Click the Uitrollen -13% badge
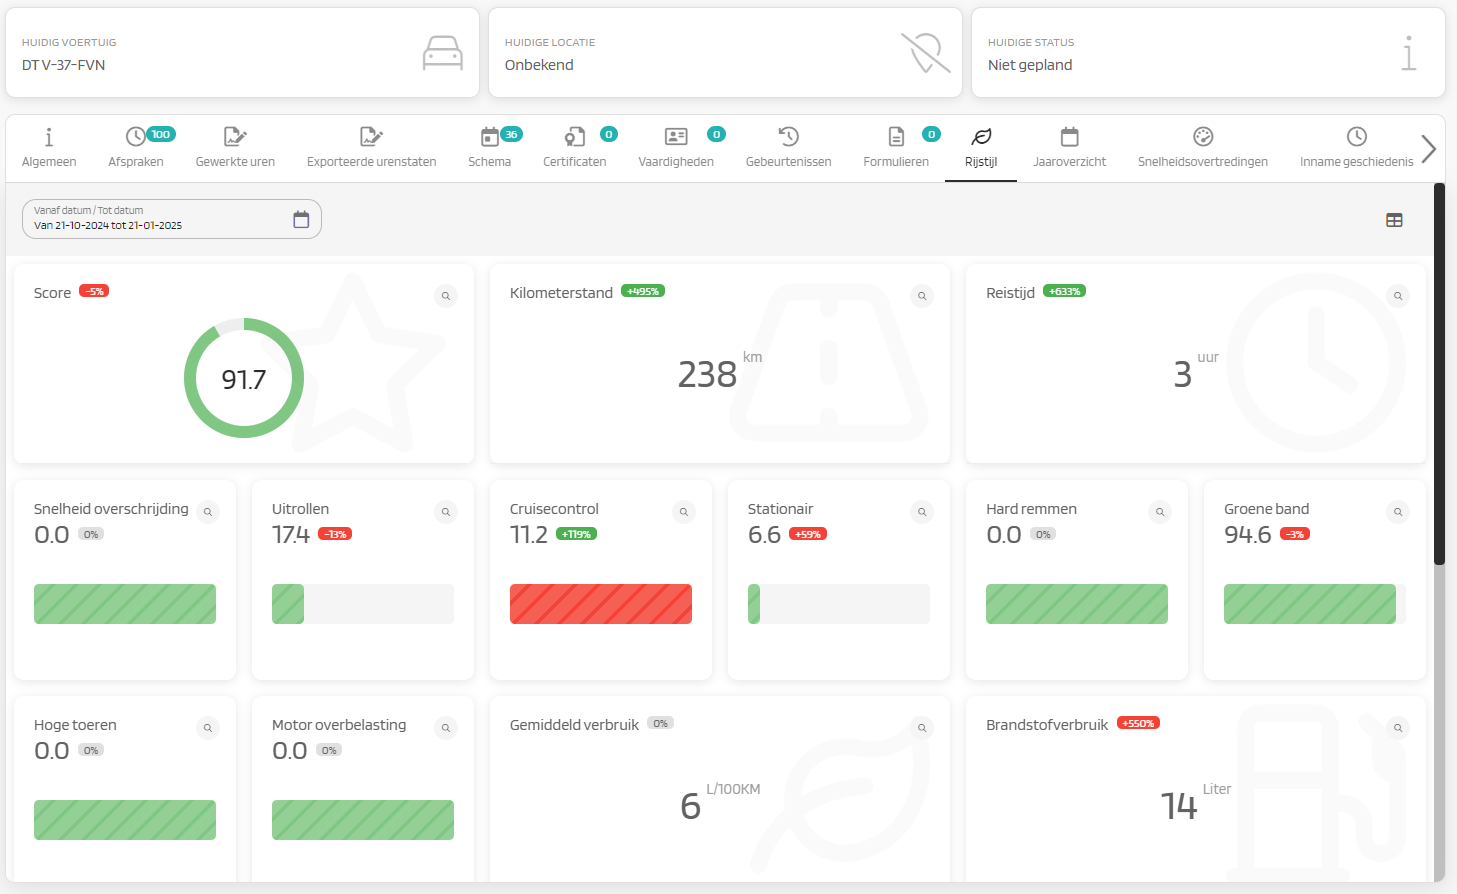This screenshot has width=1457, height=894. pos(335,534)
